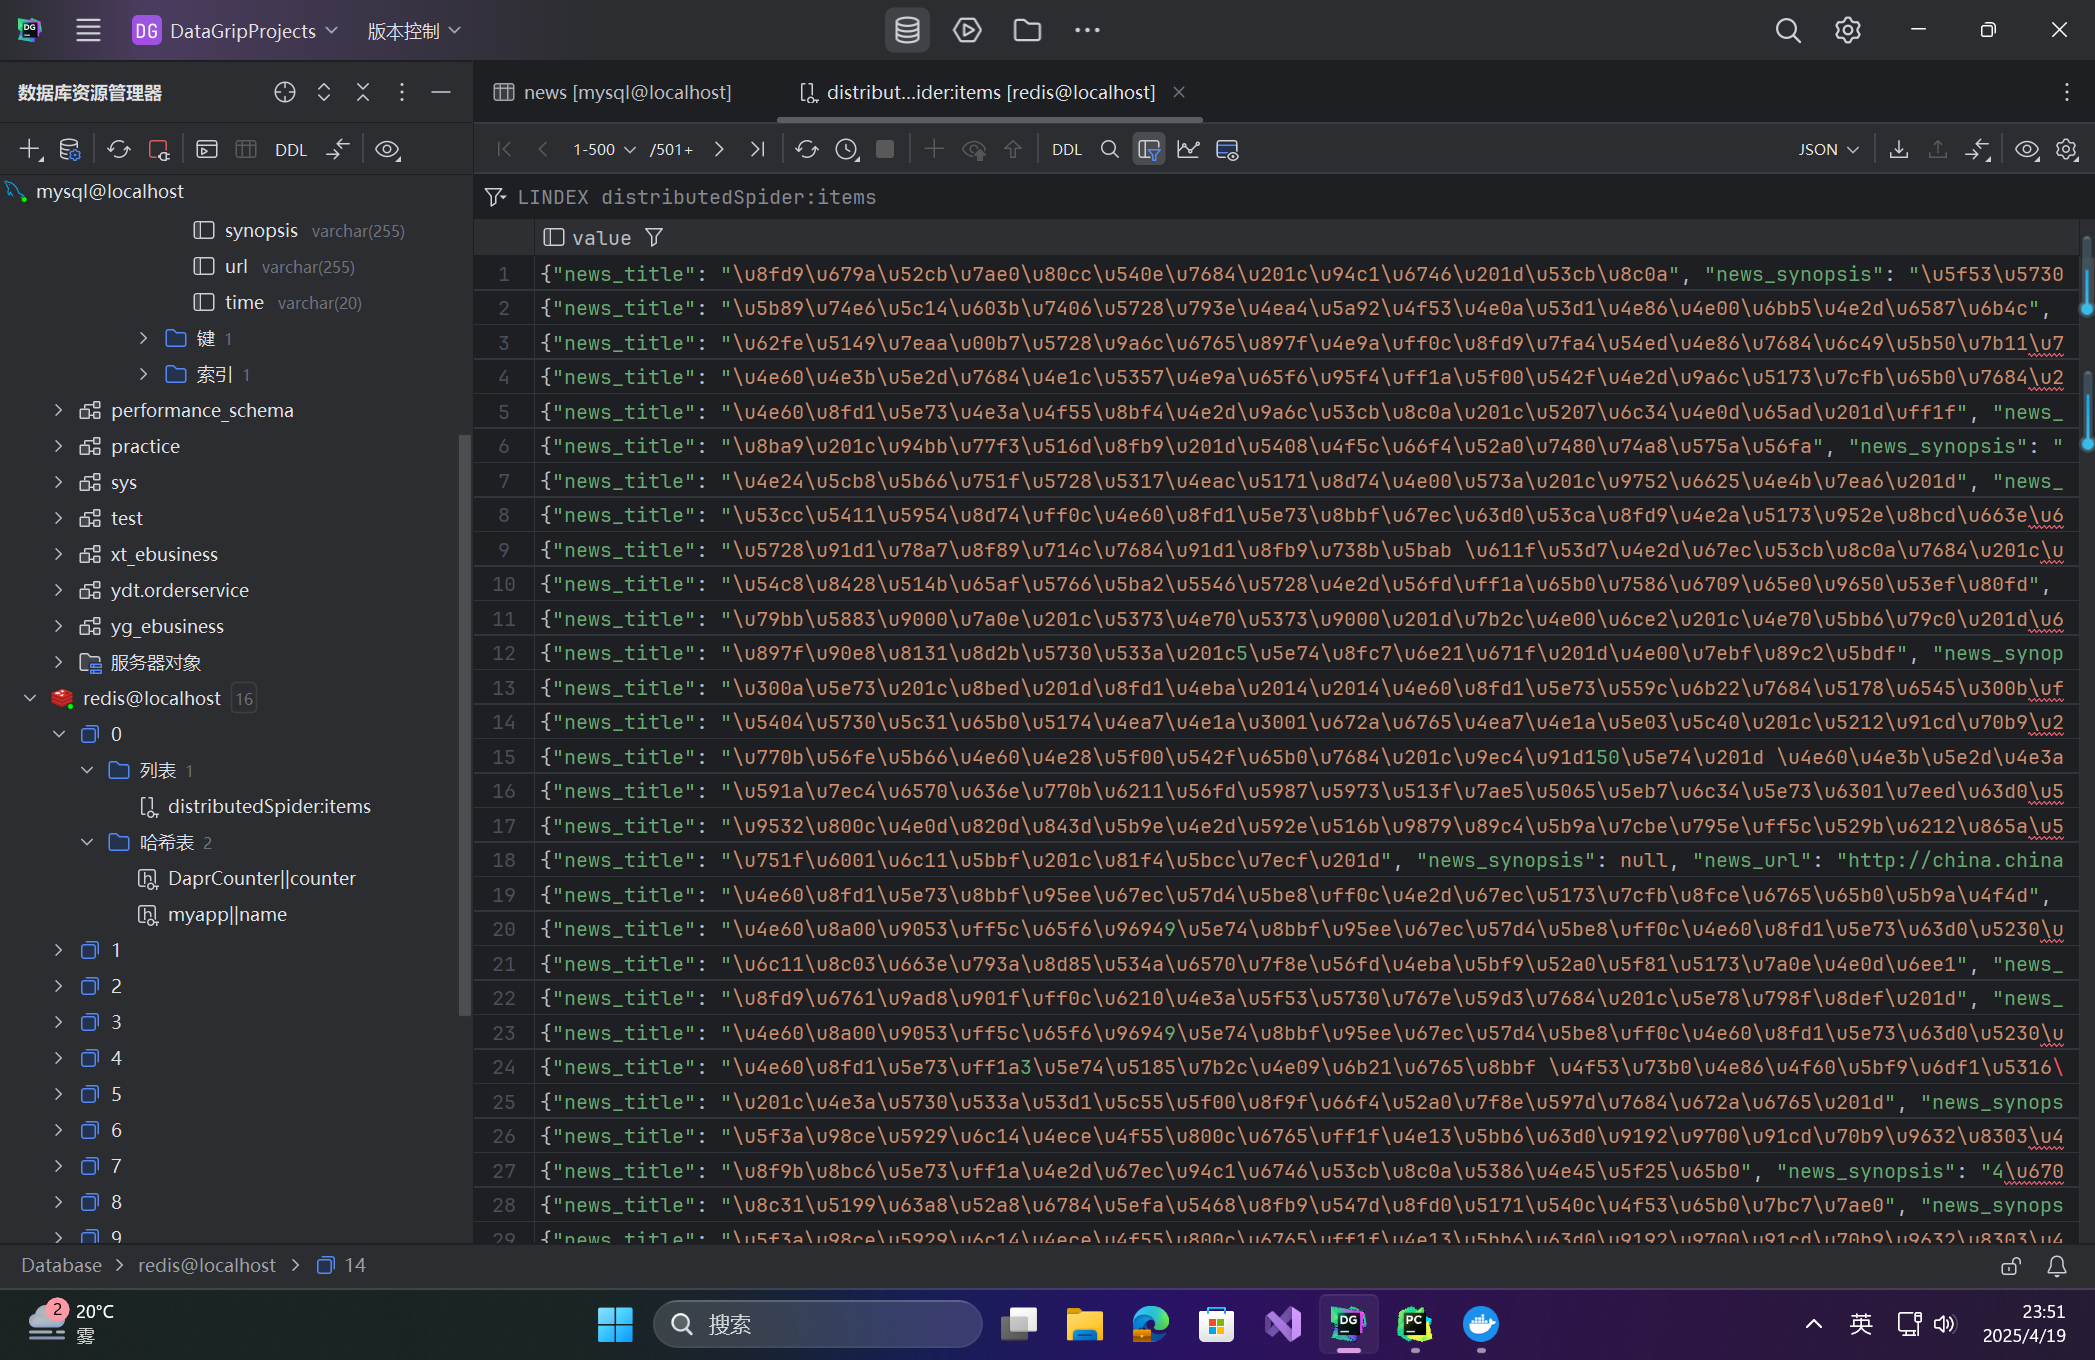Click the export data download icon

[1898, 149]
